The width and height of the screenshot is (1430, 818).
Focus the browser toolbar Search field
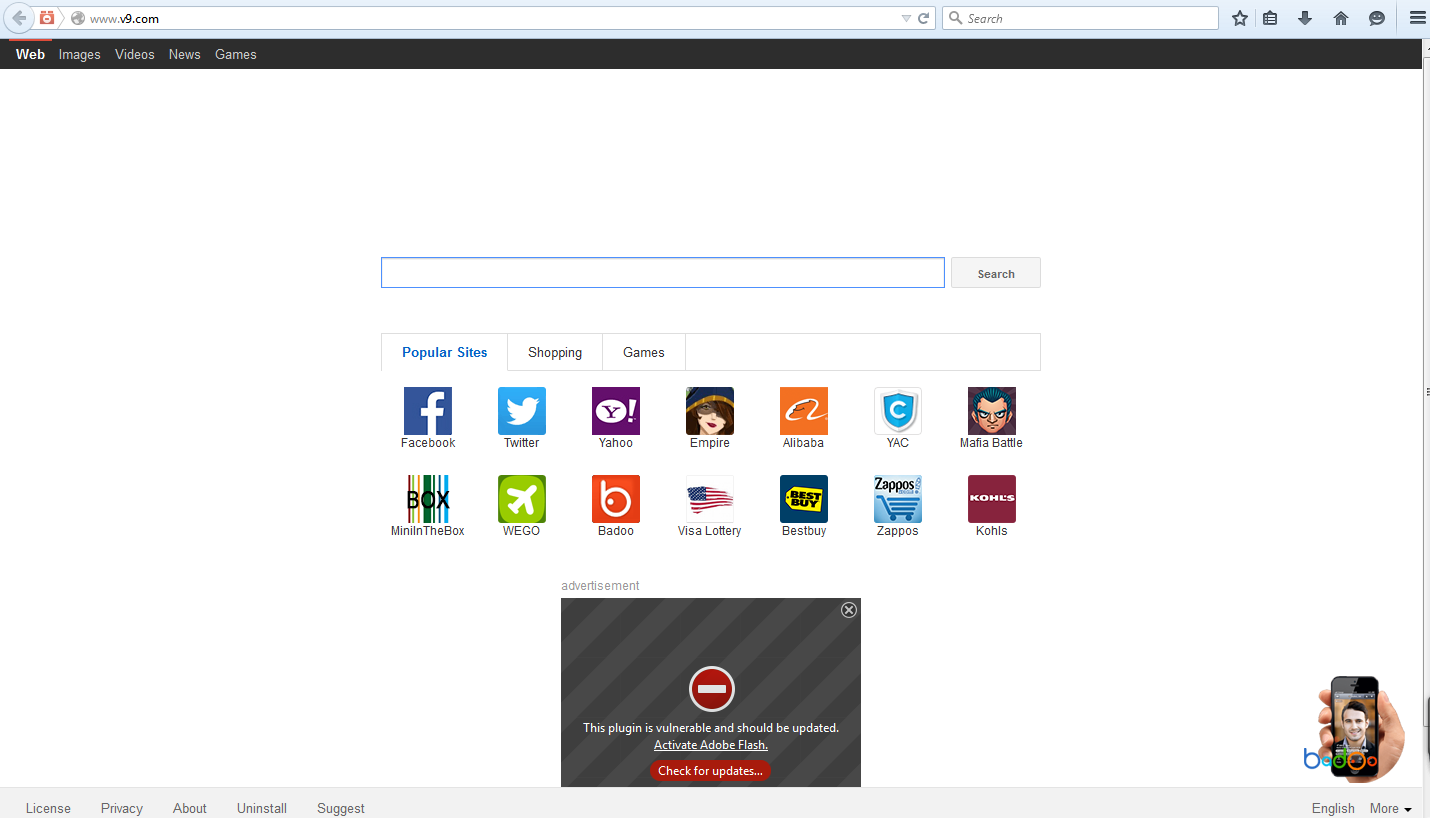coord(1081,18)
